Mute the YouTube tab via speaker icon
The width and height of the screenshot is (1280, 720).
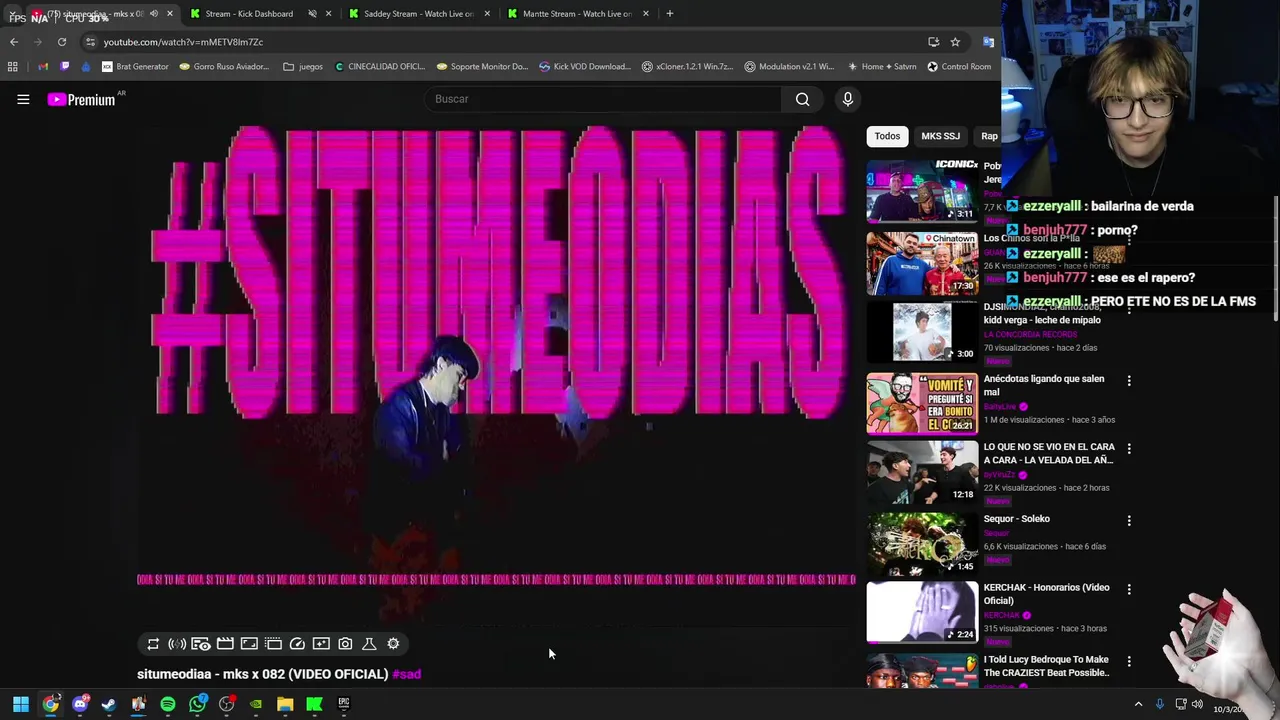(x=153, y=14)
